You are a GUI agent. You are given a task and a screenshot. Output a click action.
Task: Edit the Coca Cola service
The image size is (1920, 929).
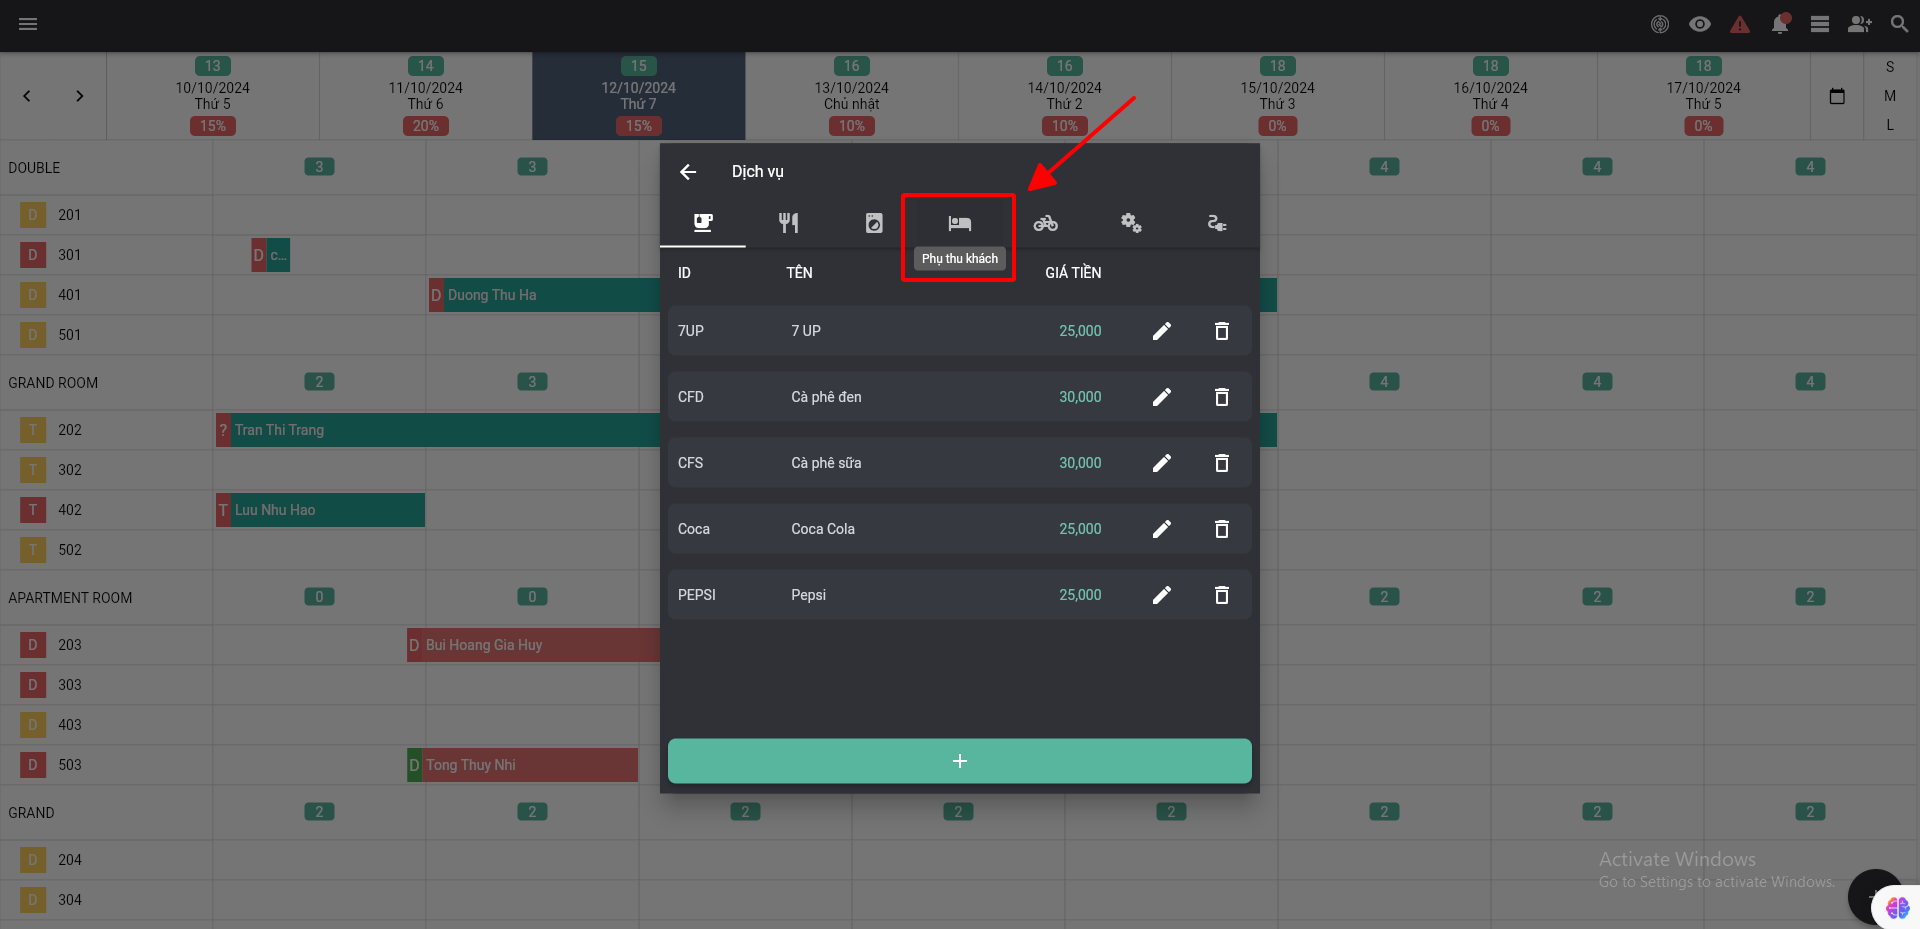[1162, 529]
